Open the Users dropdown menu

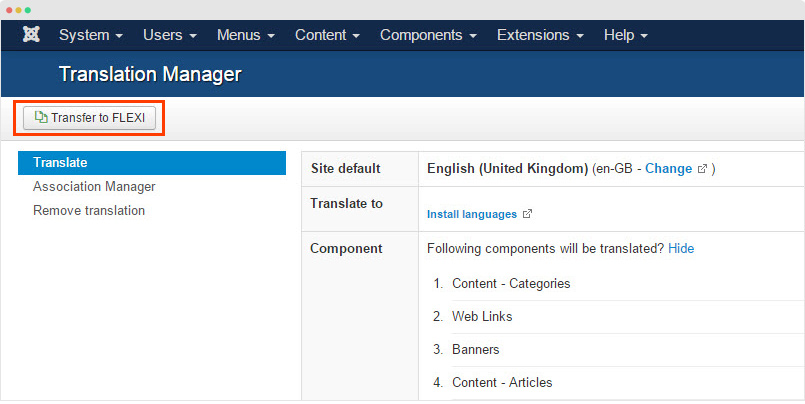[169, 35]
